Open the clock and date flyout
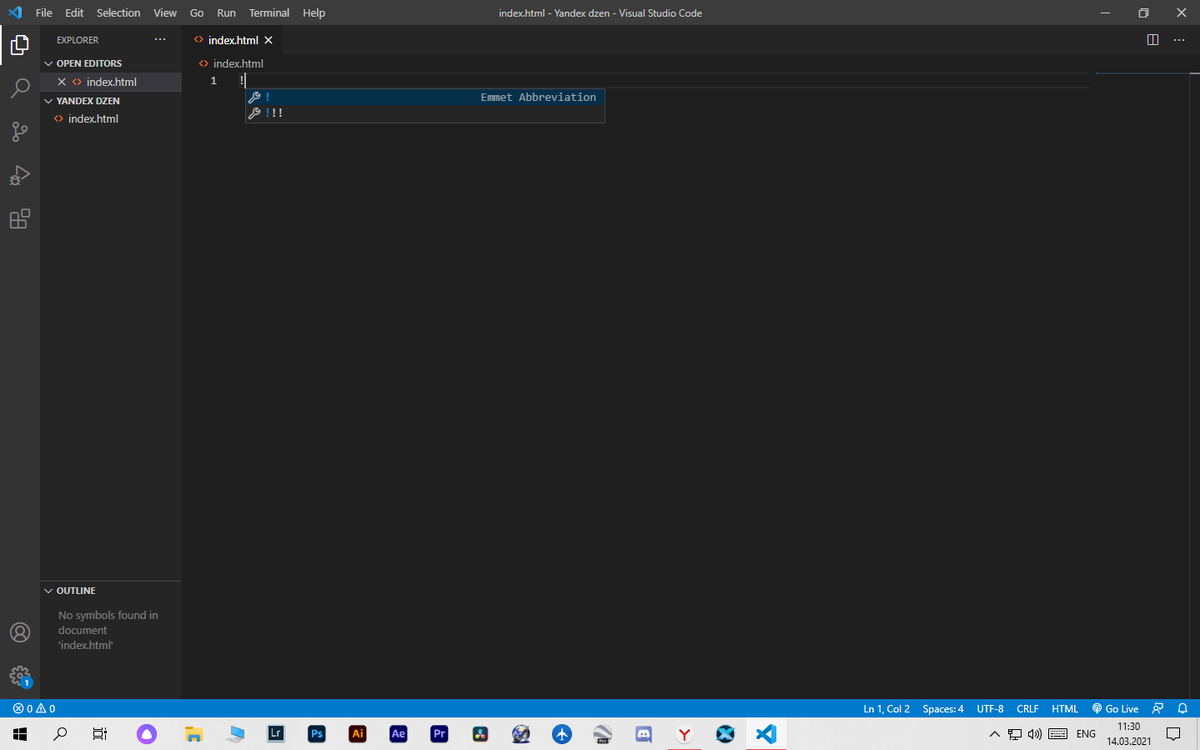The image size is (1200, 750). point(1128,734)
